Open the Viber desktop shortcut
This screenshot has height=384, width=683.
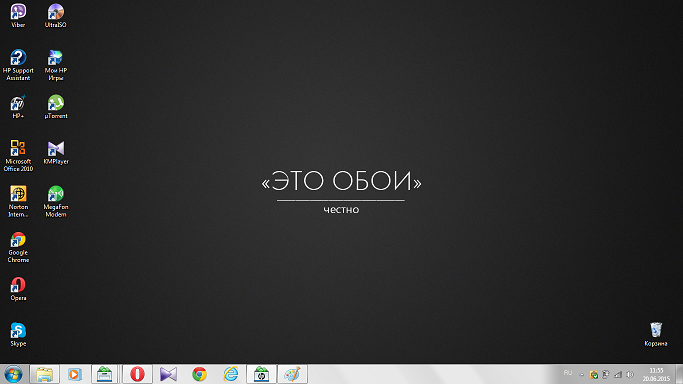tap(18, 15)
